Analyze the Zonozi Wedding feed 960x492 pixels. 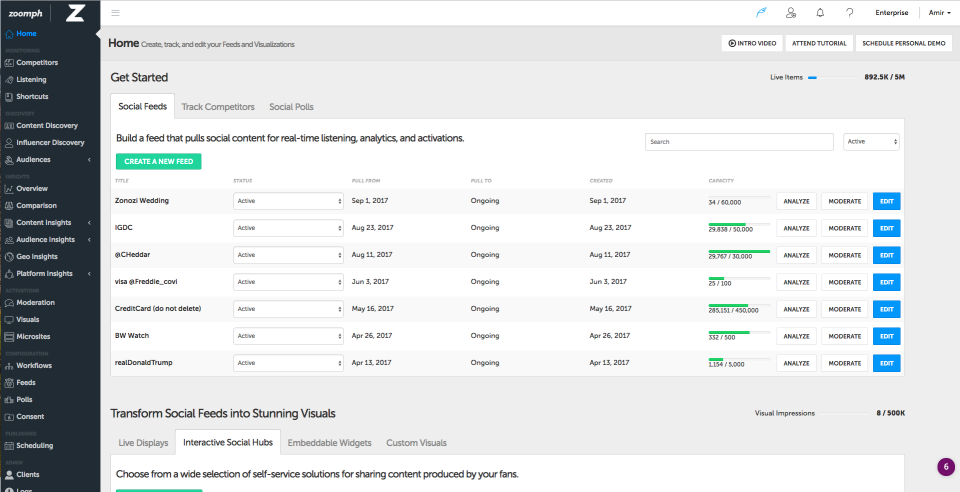coord(796,201)
